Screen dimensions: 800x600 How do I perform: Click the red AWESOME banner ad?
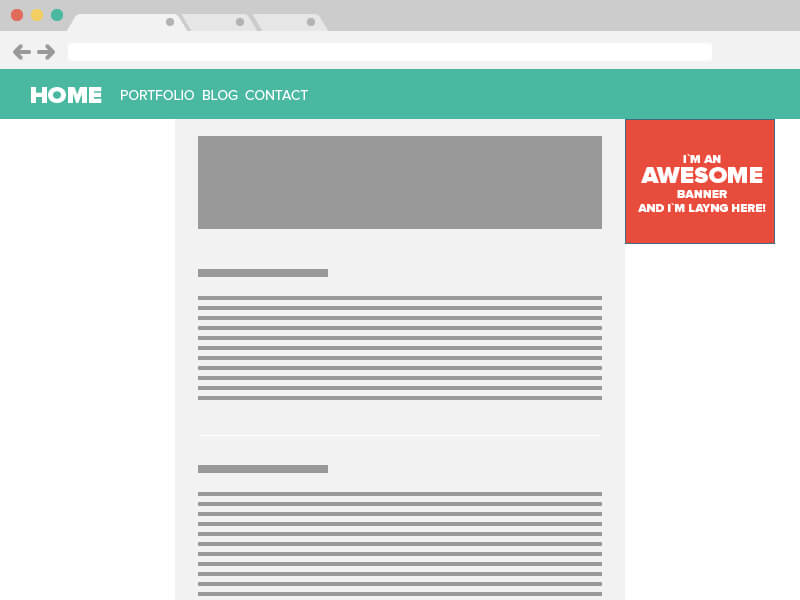click(700, 181)
